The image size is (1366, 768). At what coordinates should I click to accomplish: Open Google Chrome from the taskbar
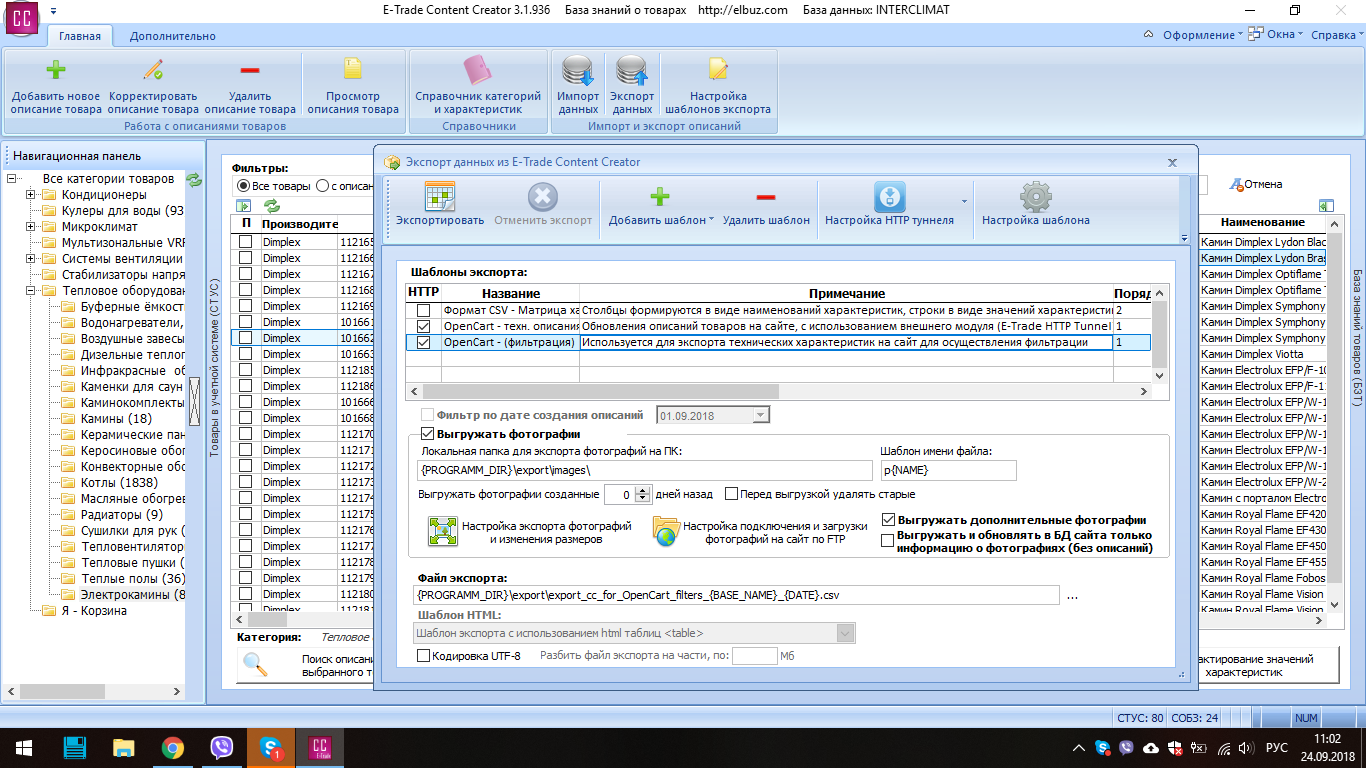pos(173,747)
